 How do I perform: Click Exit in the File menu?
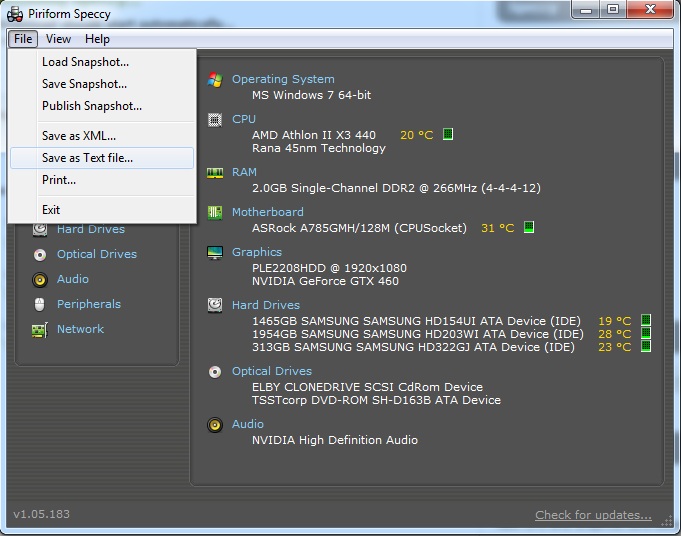102,210
